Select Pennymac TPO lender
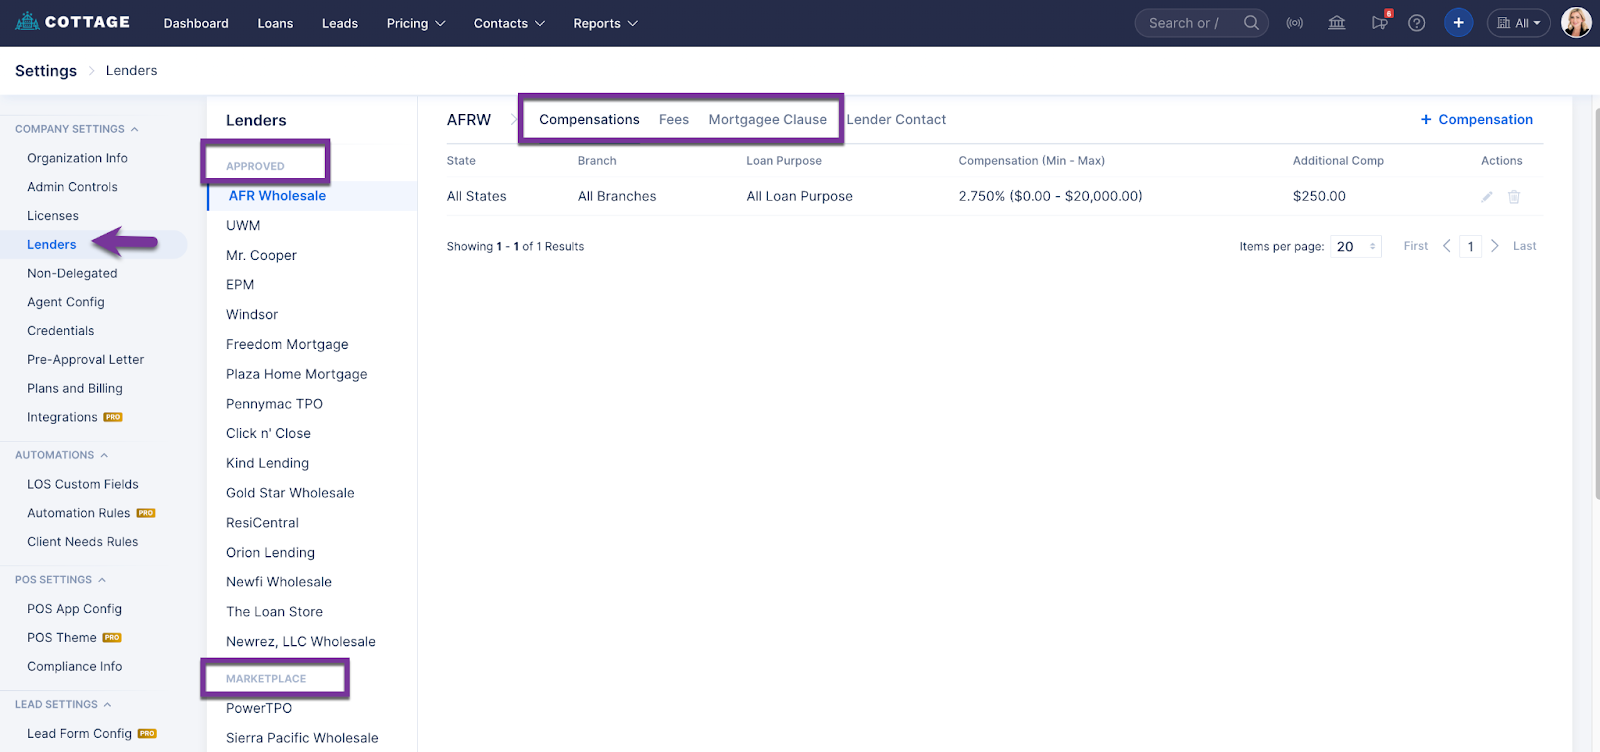The image size is (1600, 752). (x=275, y=404)
